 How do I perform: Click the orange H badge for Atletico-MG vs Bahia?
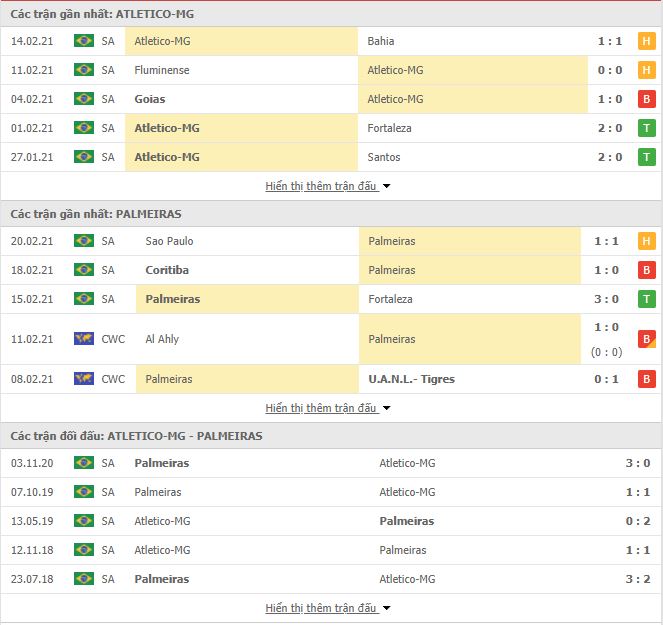(x=647, y=41)
